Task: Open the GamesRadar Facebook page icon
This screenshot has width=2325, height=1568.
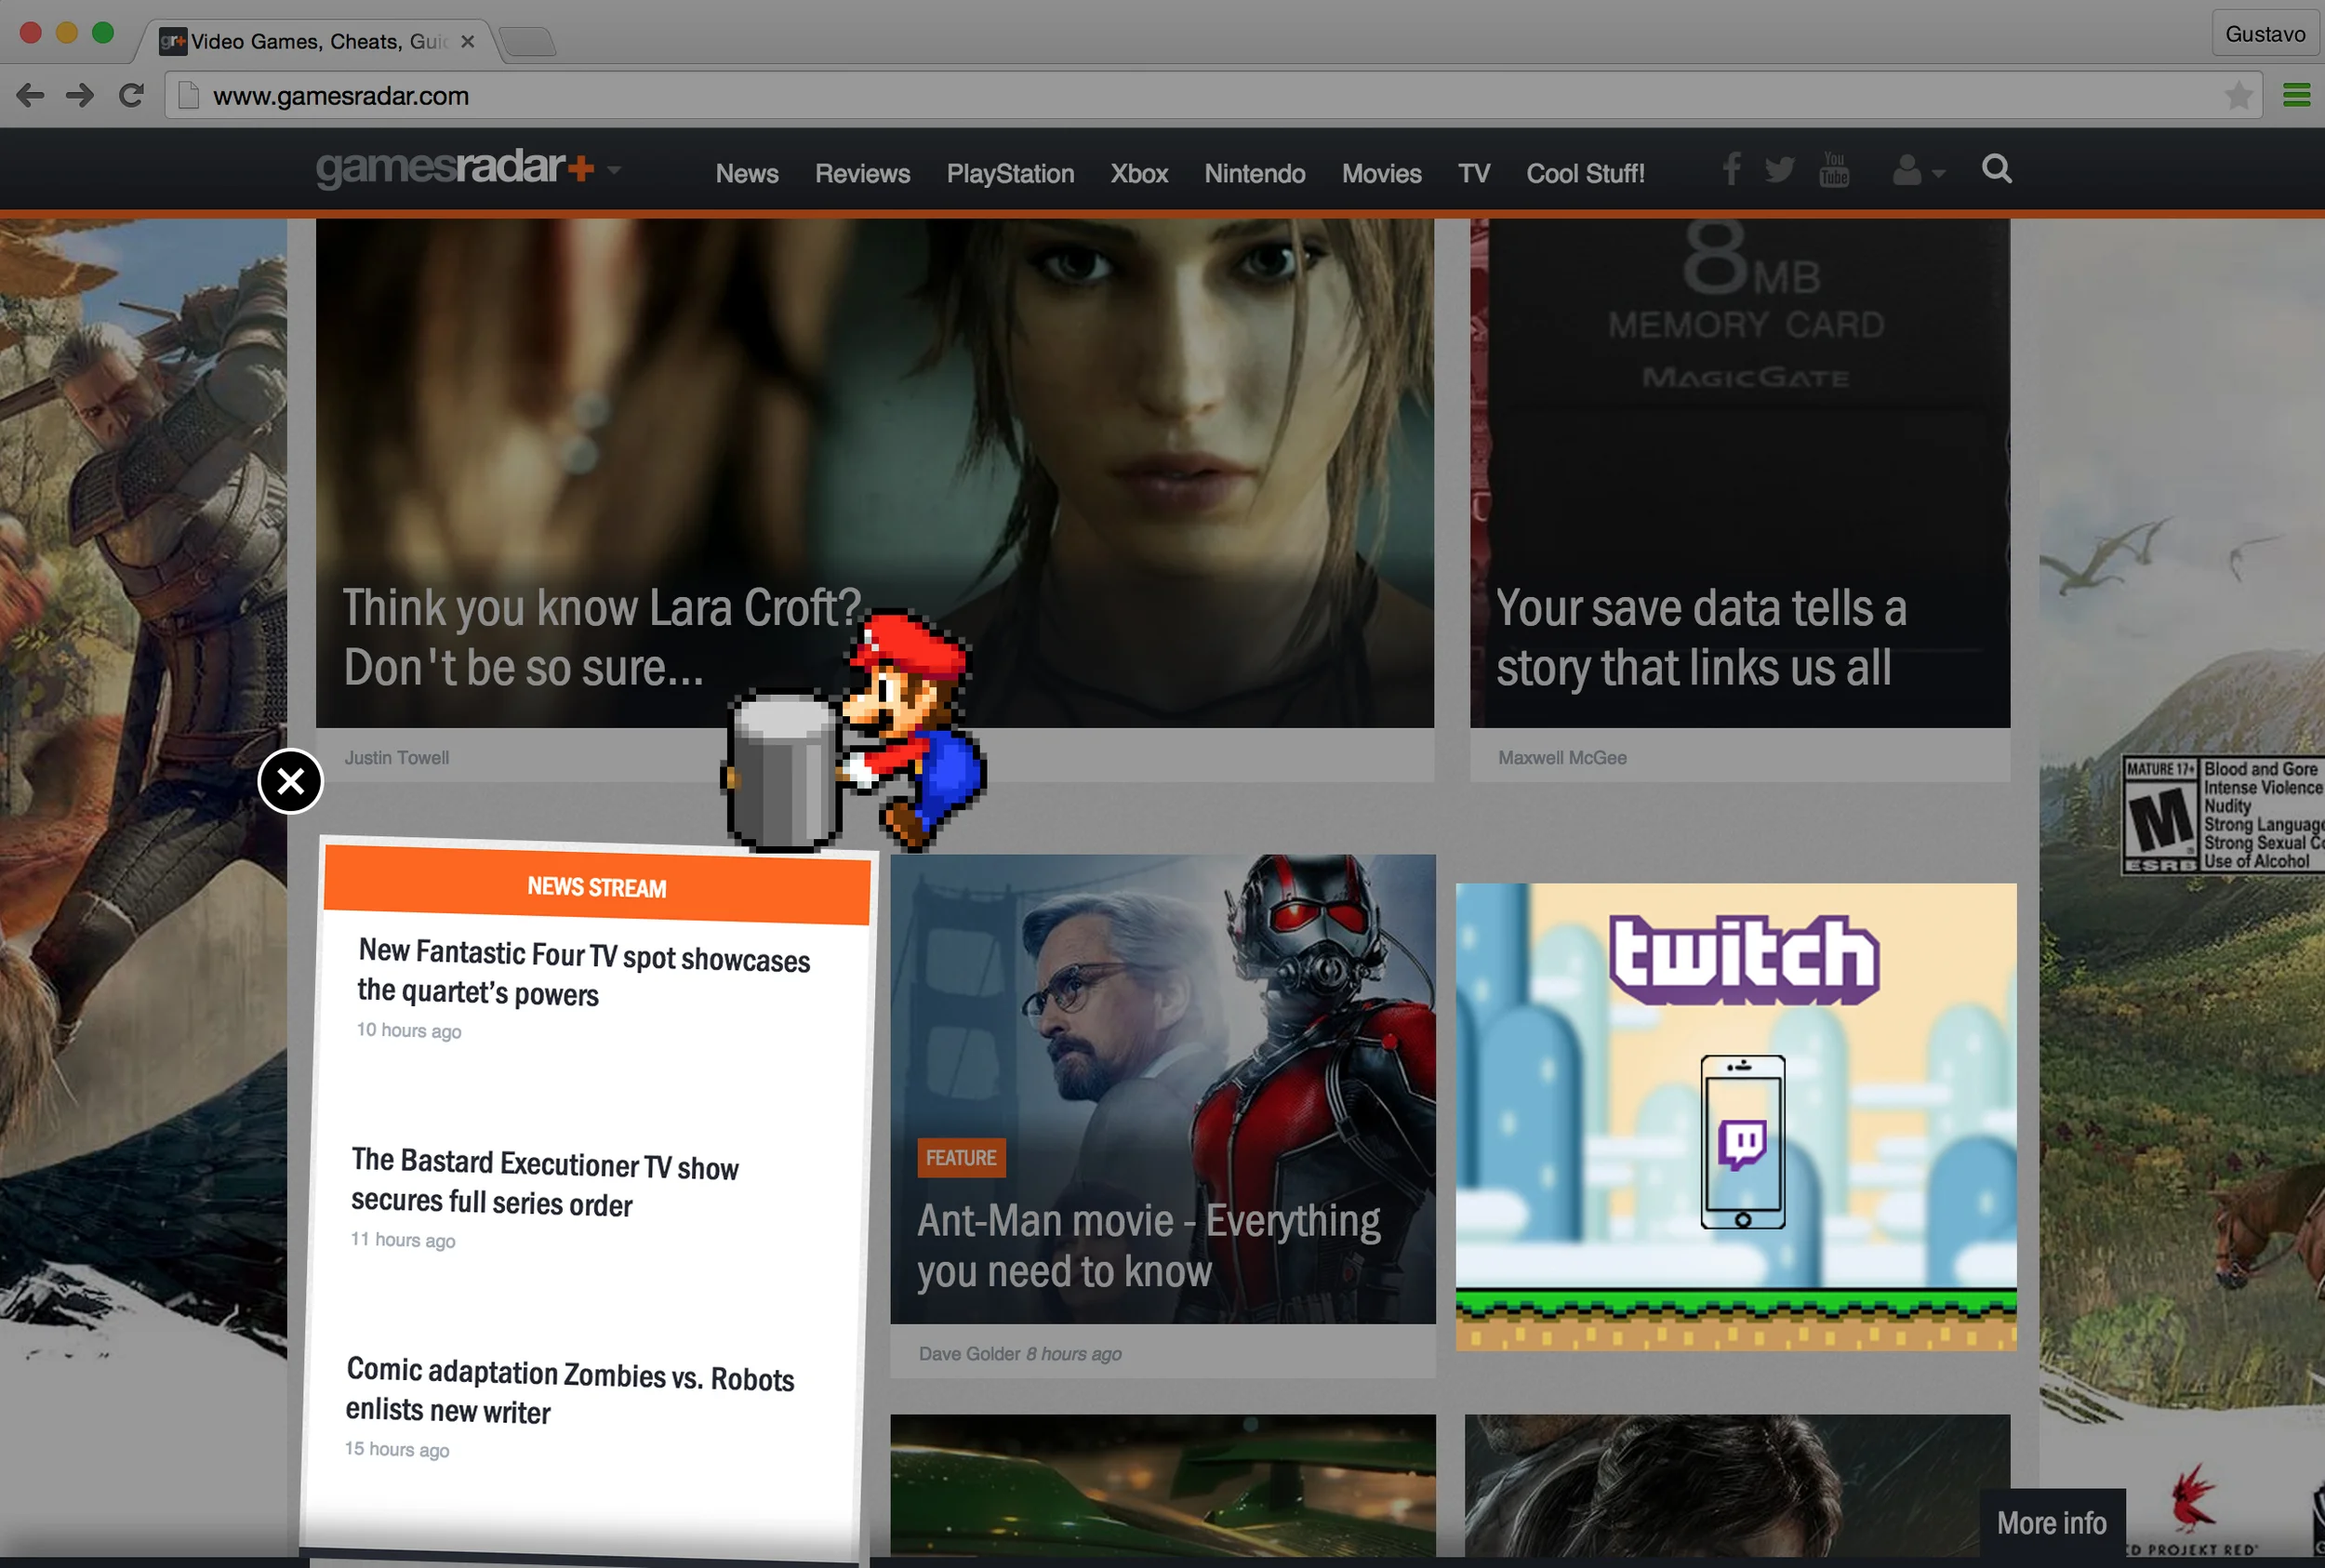Action: click(x=1732, y=169)
